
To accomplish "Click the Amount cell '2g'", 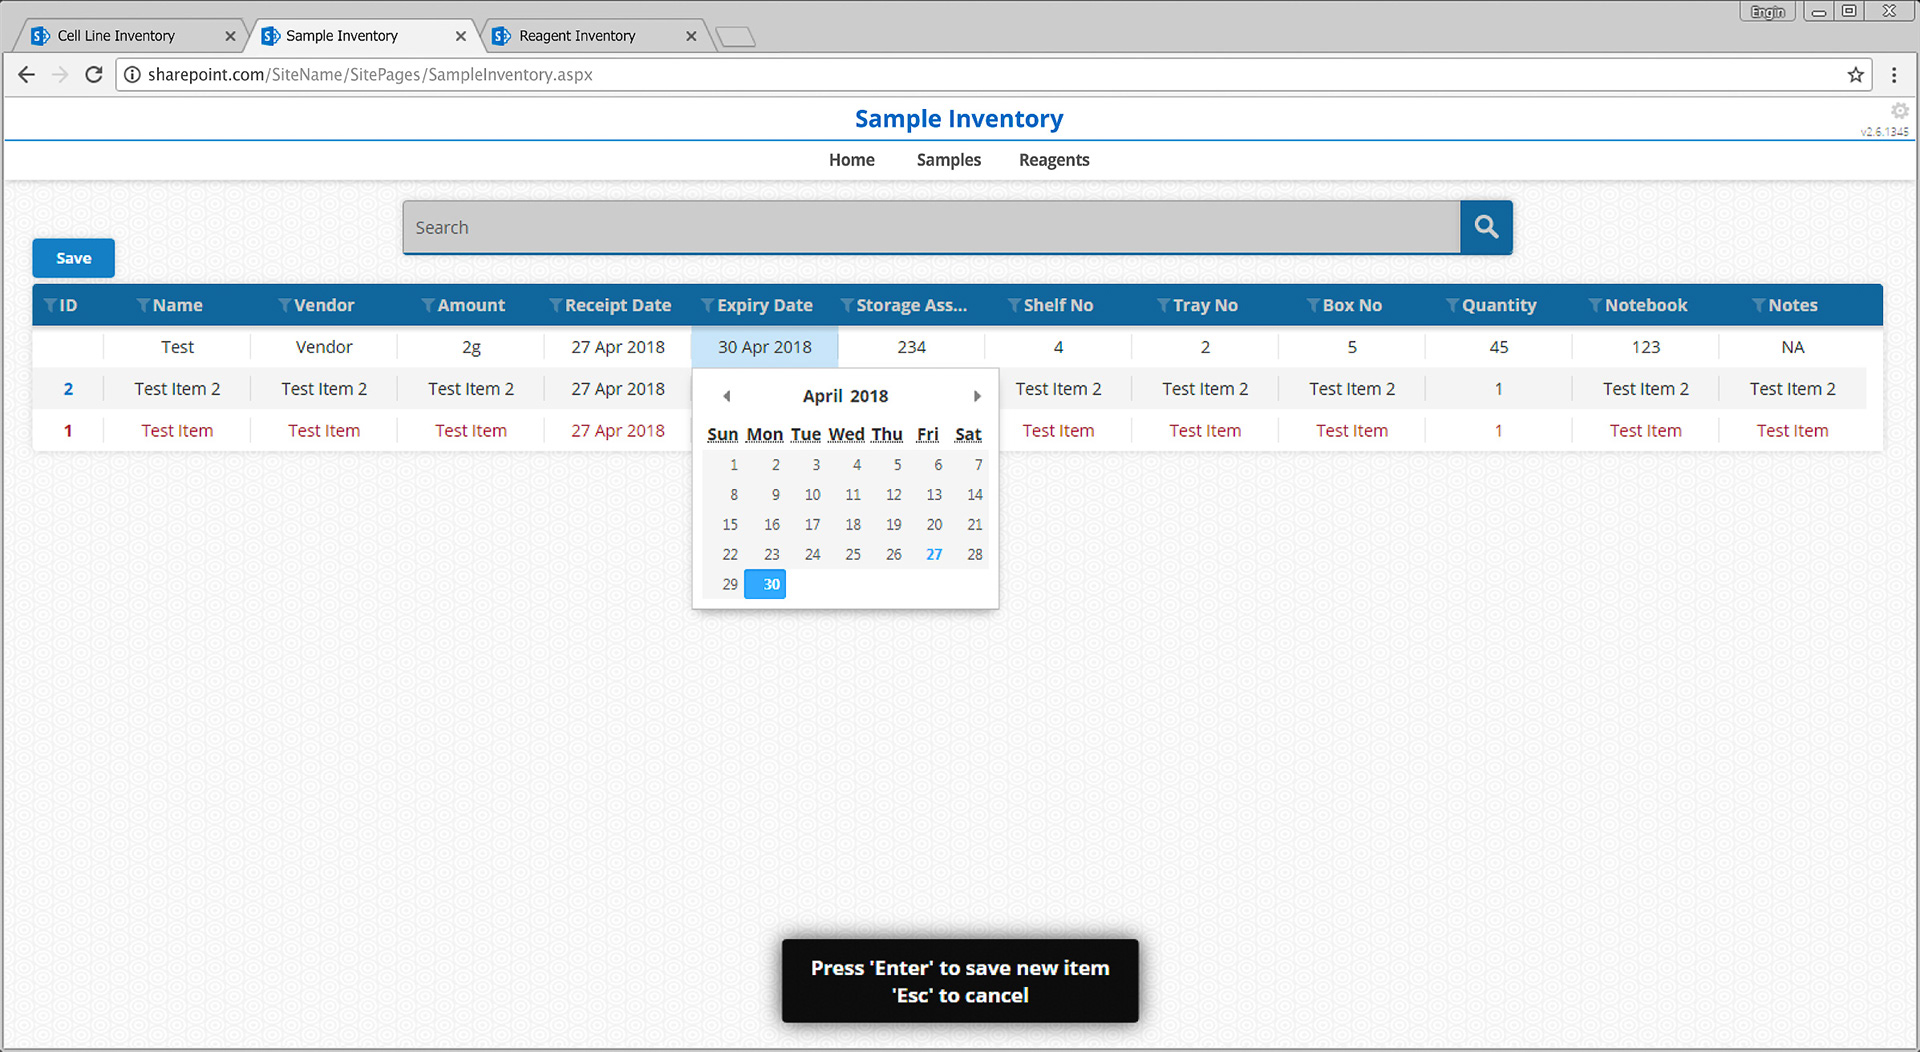I will [x=471, y=347].
